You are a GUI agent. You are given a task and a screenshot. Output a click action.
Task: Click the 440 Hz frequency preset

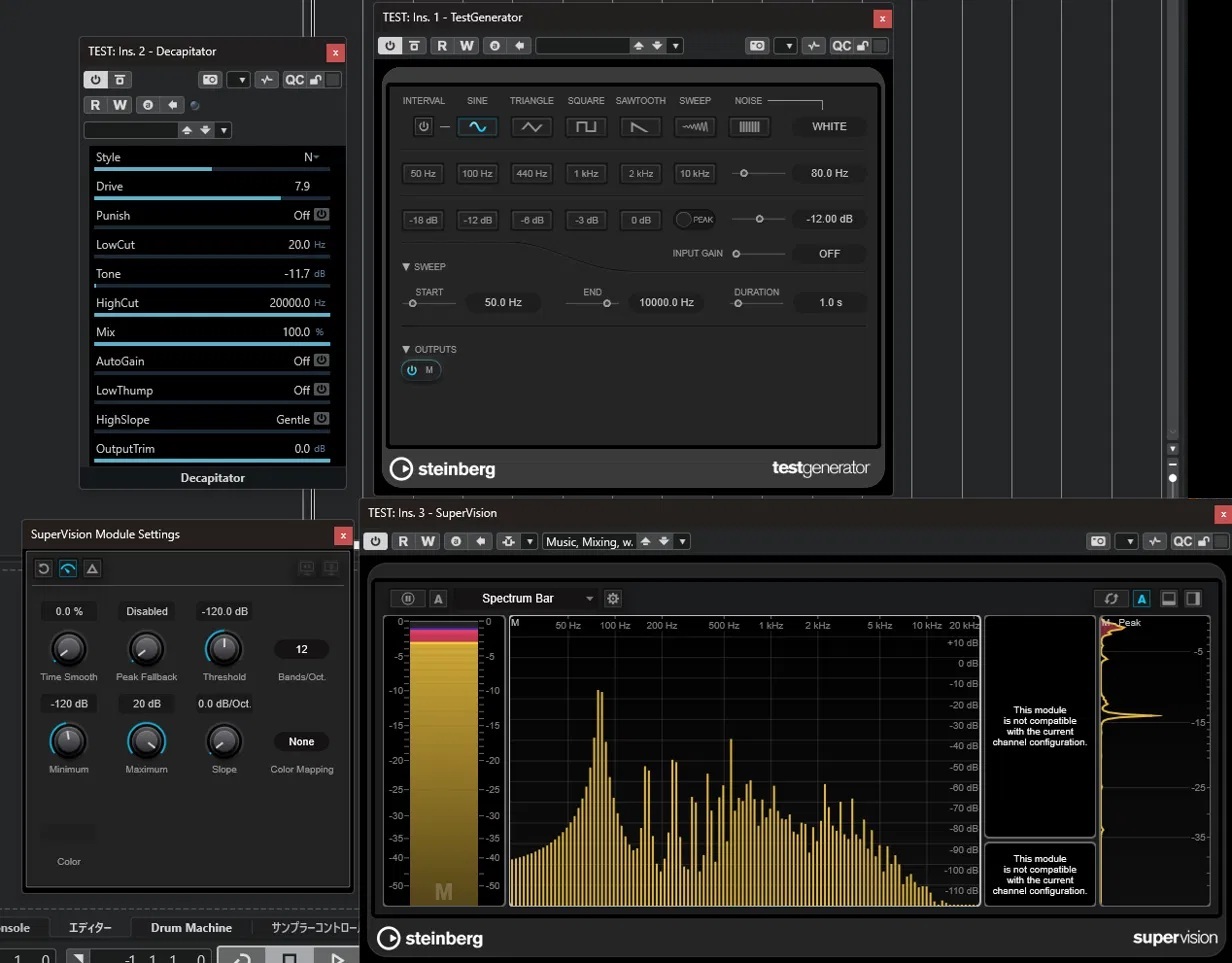(531, 173)
